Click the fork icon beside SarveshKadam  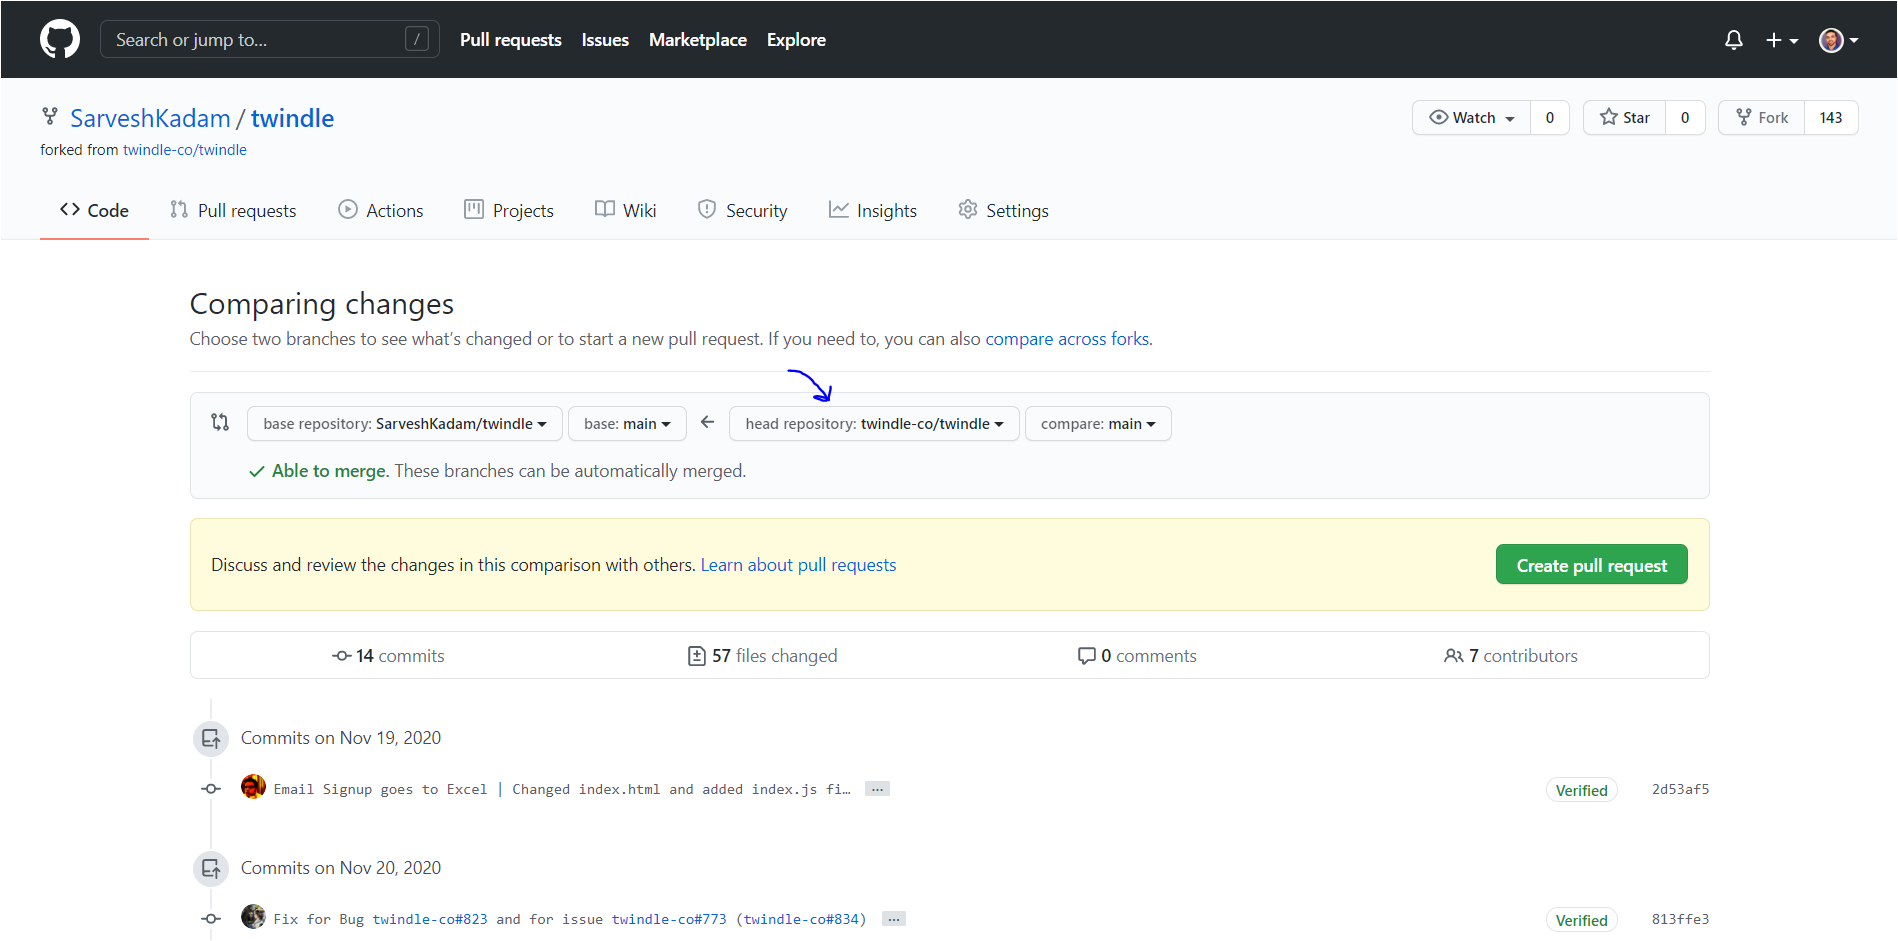tap(49, 117)
